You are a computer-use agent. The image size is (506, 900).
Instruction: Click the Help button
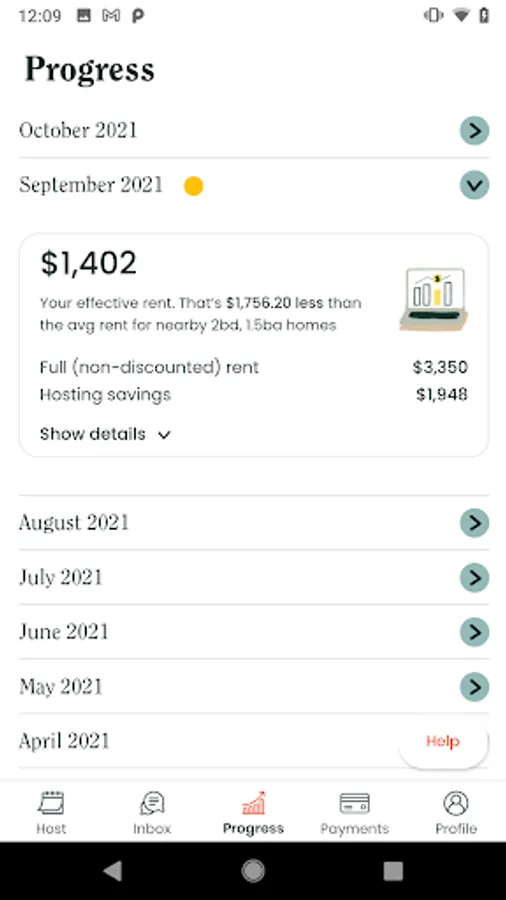point(443,741)
